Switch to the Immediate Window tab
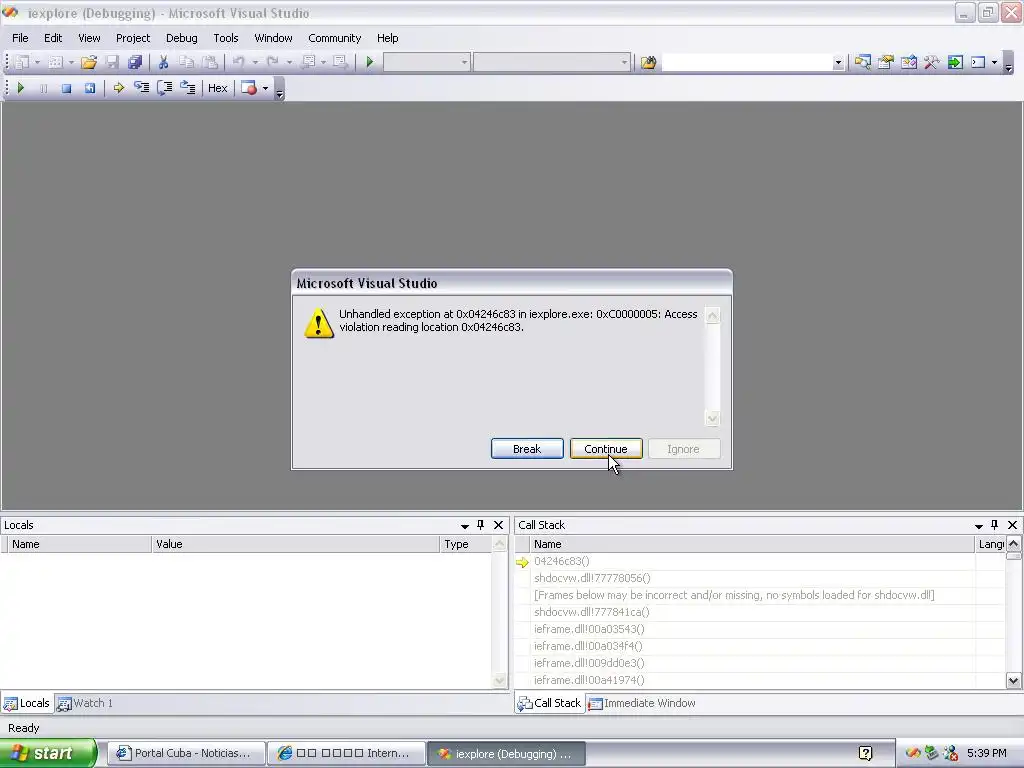Screen dimensions: 1024x768 642,703
